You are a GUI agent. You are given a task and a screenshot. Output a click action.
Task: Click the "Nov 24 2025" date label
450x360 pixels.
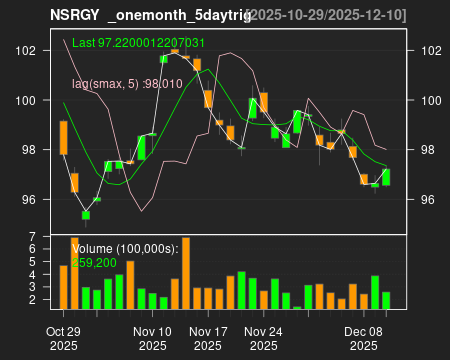[x=263, y=339]
